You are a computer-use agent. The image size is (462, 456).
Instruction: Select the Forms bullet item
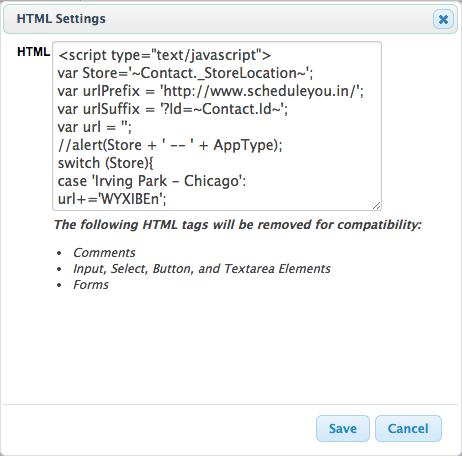pyautogui.click(x=91, y=285)
